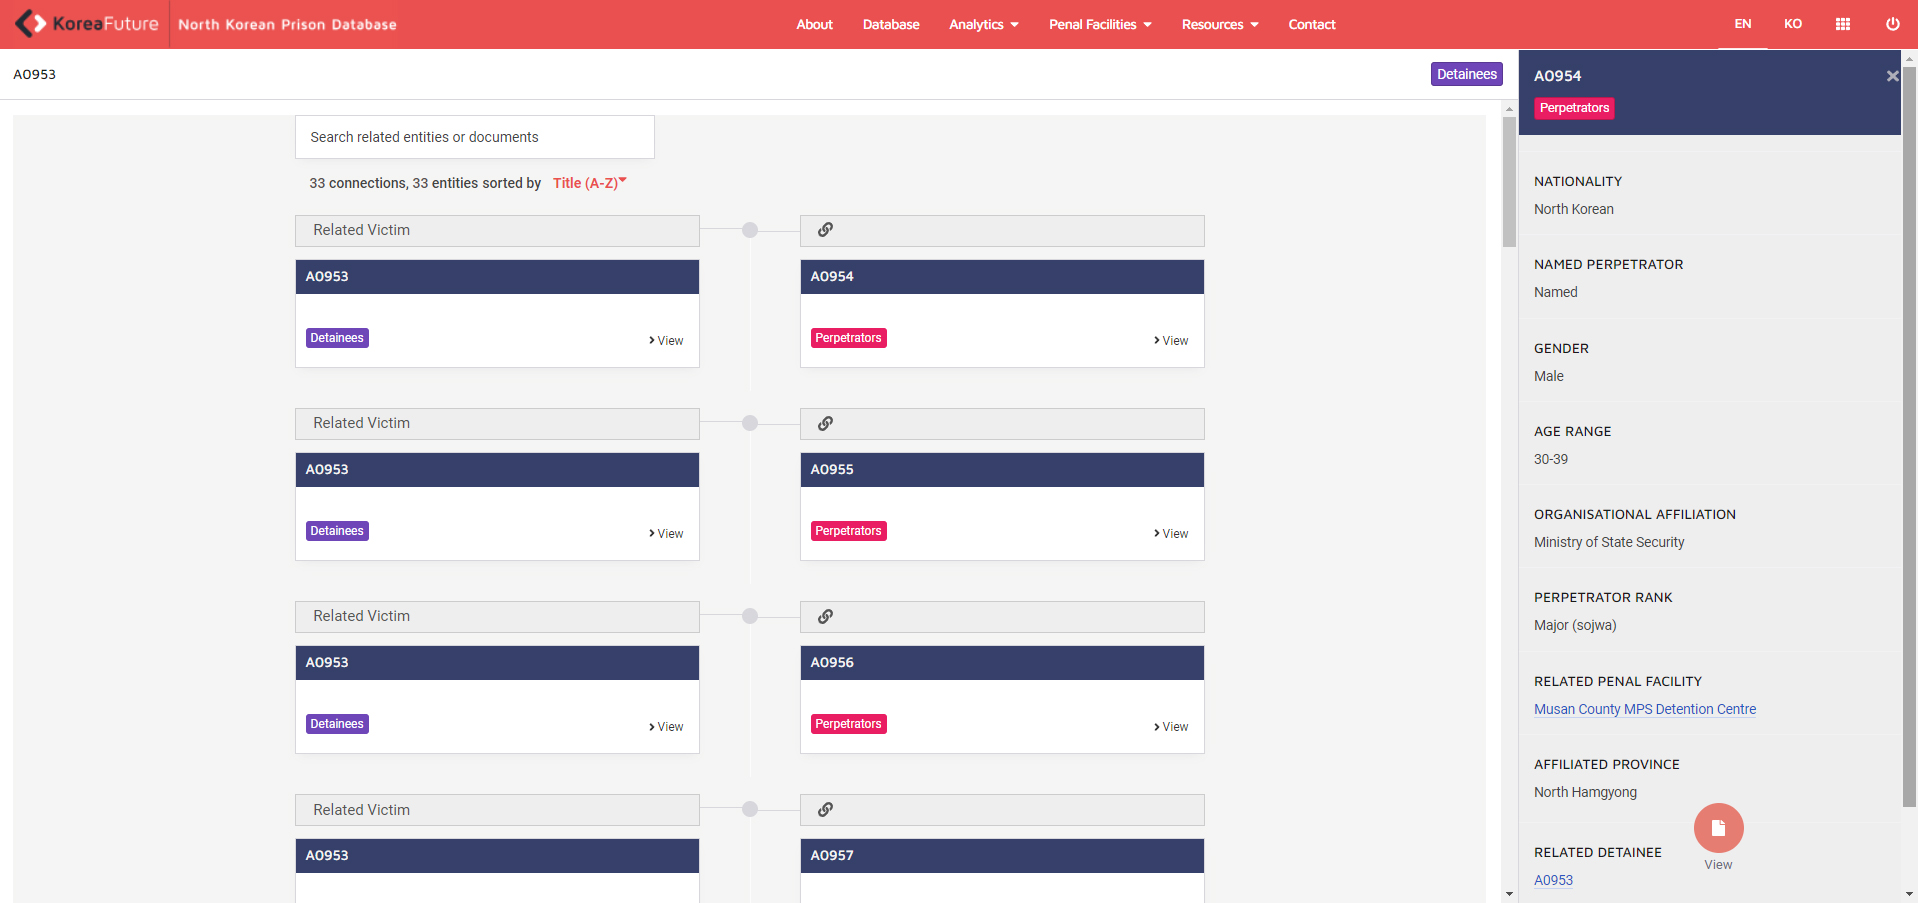Open Musan County MPS Detention Centre link
This screenshot has width=1918, height=903.
(x=1644, y=709)
